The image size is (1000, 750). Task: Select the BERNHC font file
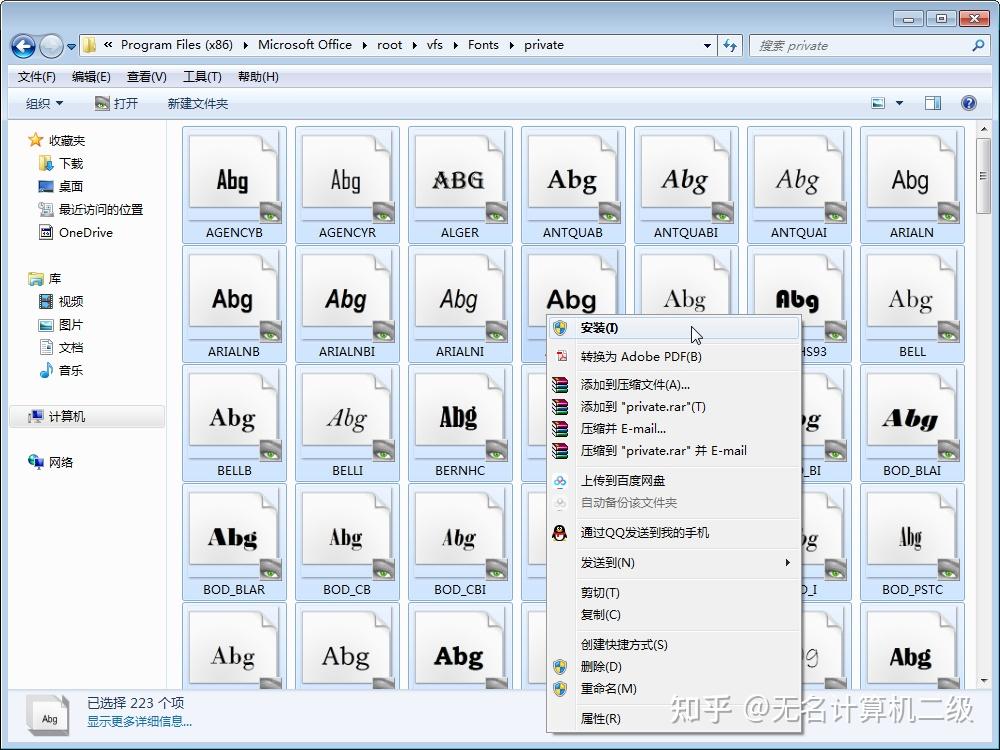[460, 423]
